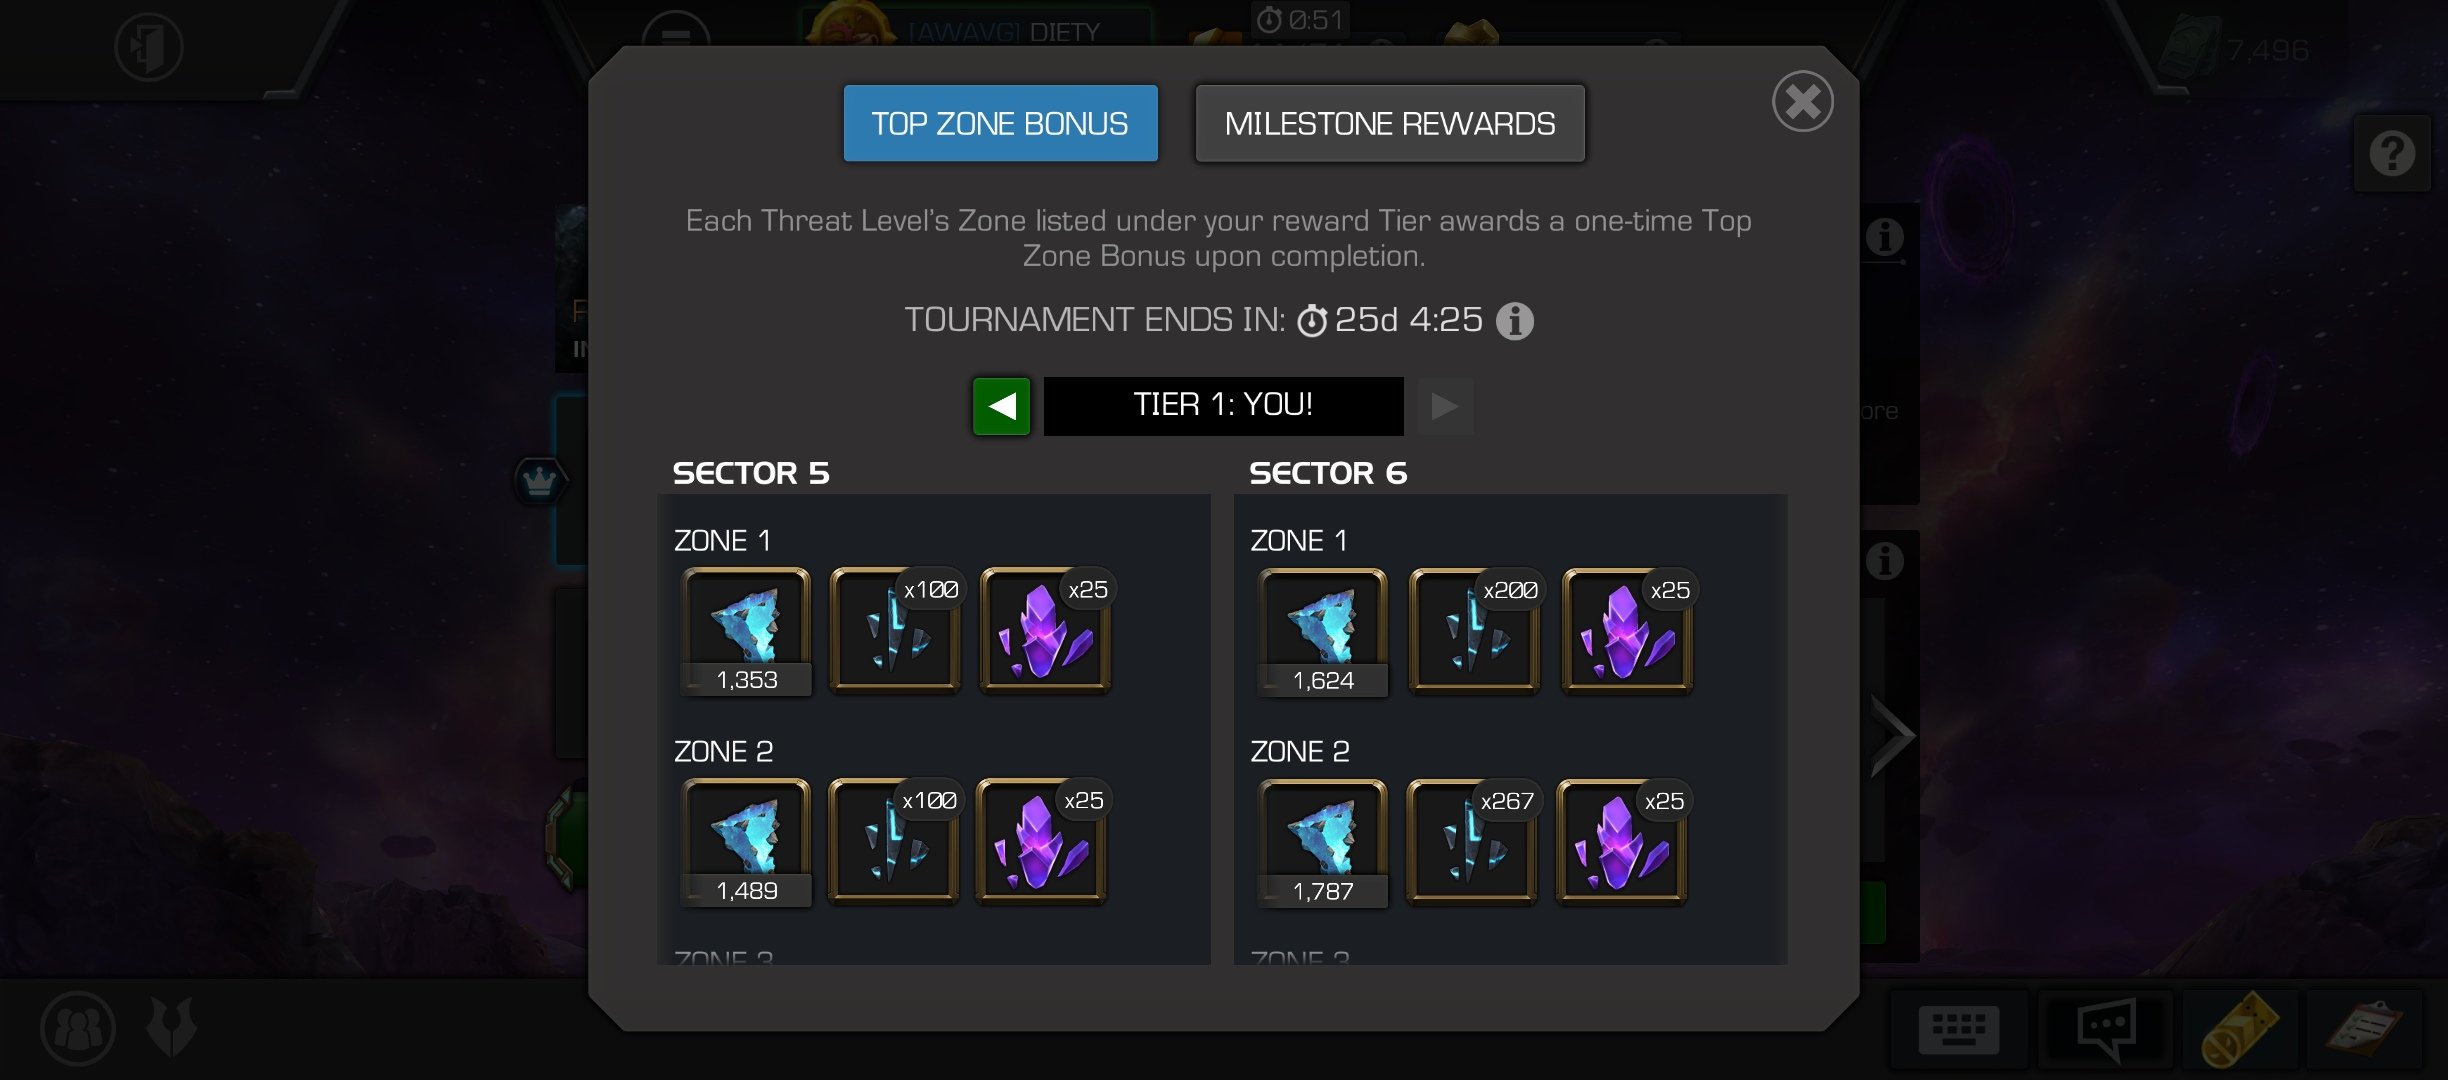Select the Top Zone Bonus tab
This screenshot has width=2448, height=1080.
tap(1000, 123)
